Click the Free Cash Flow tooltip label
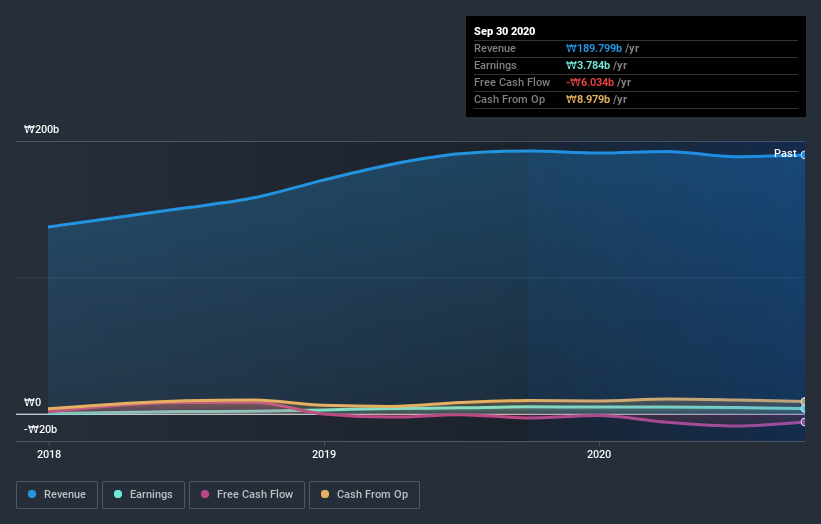This screenshot has width=821, height=524. [512, 83]
